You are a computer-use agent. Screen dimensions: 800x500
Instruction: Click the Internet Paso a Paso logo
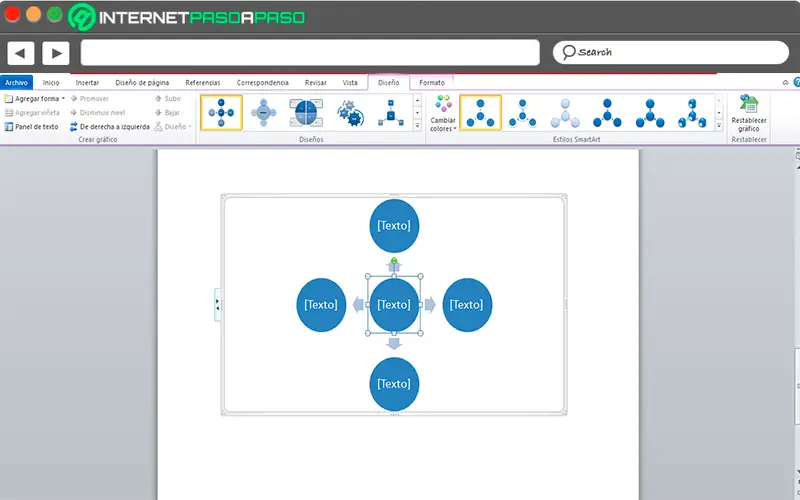point(187,17)
